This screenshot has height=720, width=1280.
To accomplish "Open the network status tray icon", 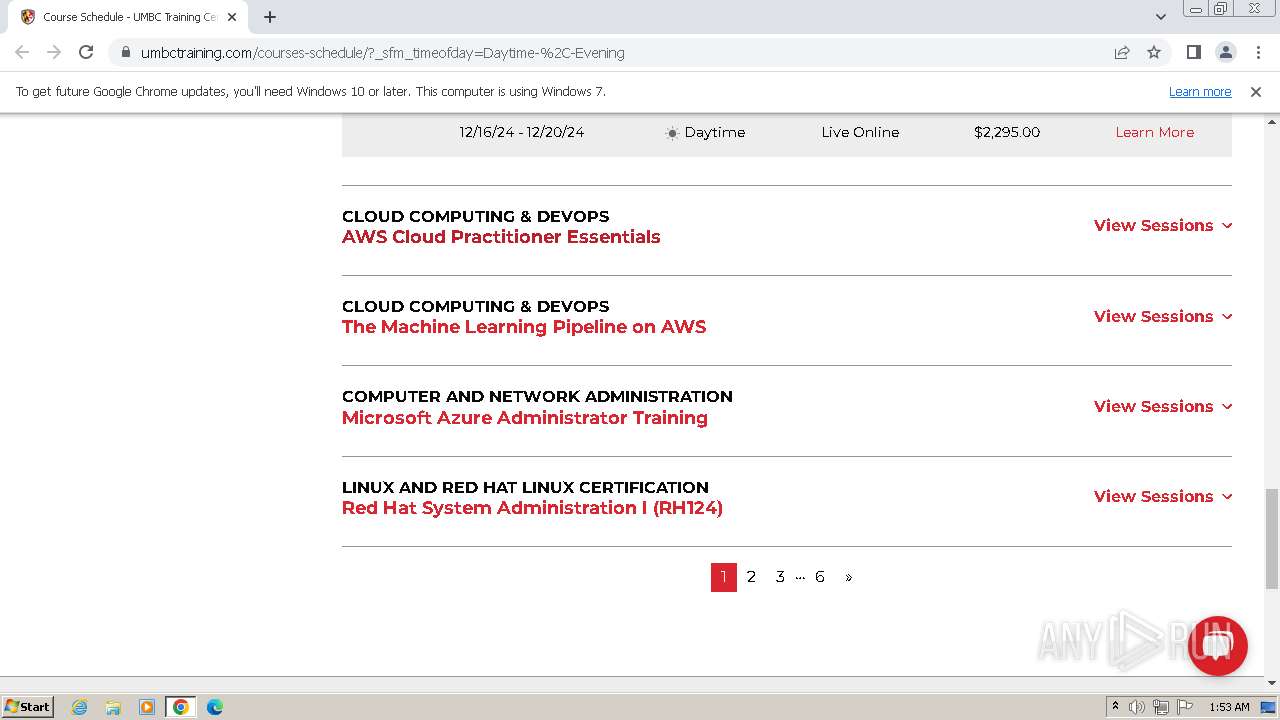I will [1161, 707].
